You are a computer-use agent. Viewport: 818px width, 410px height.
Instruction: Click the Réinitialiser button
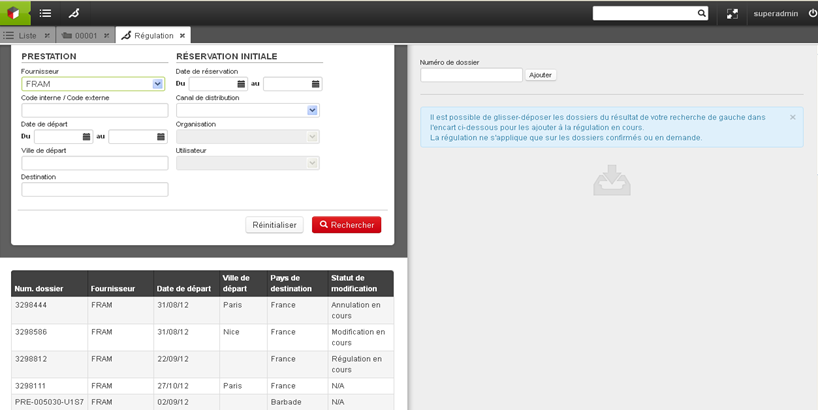[274, 225]
